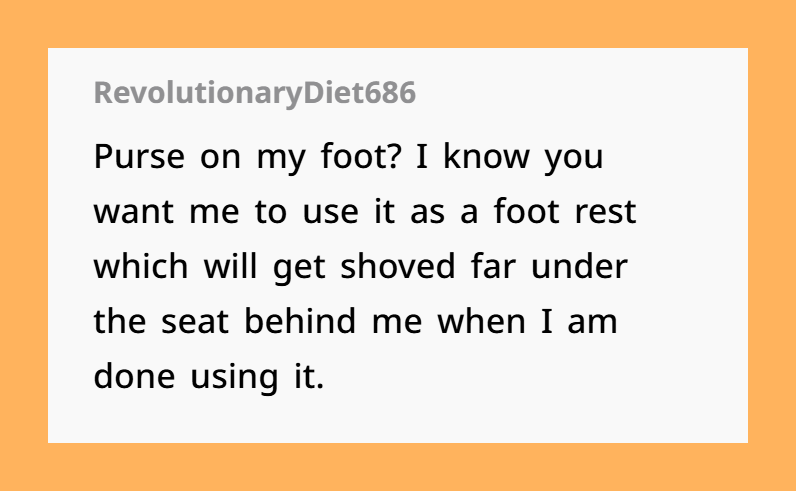Click the word "foot?" in the first line

pyautogui.click(x=361, y=156)
